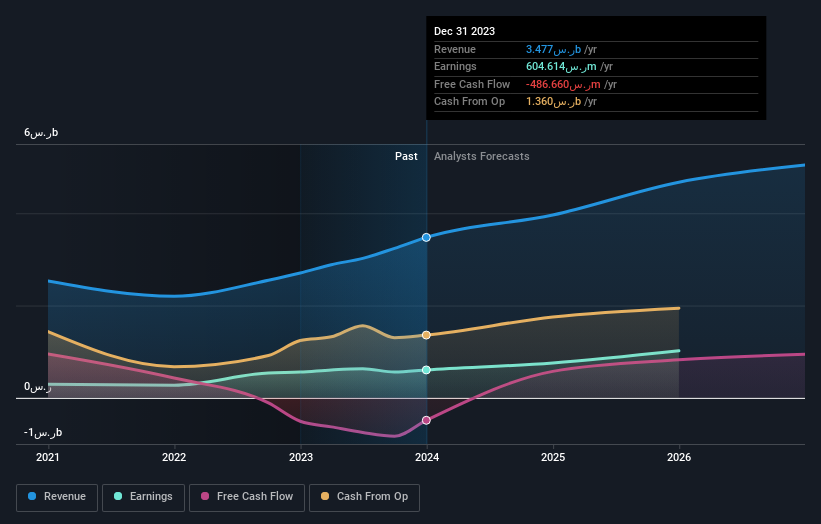Click the Earnings value 604.614 in tooltip
The image size is (821, 524).
click(561, 66)
